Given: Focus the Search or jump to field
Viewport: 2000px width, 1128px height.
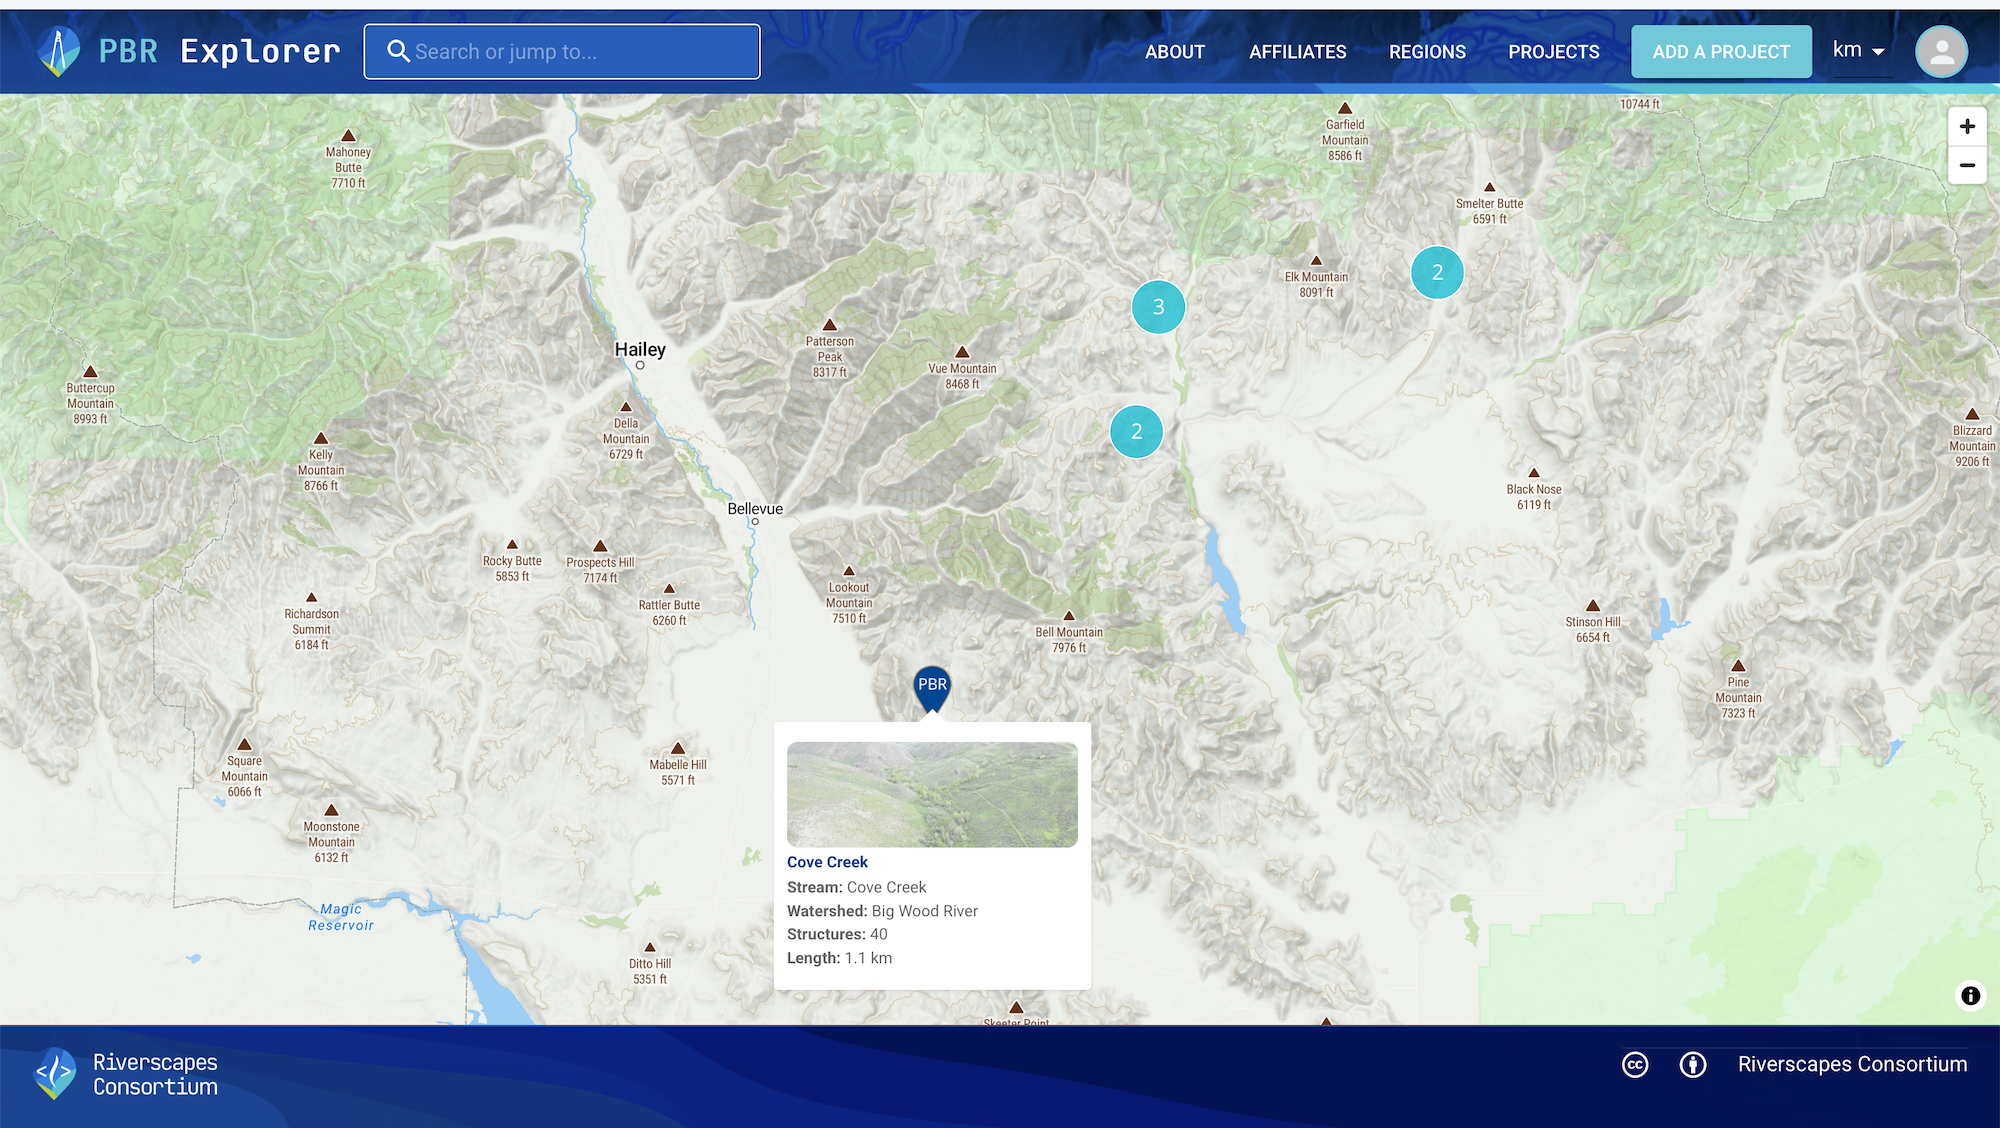Looking at the screenshot, I should click(x=580, y=52).
